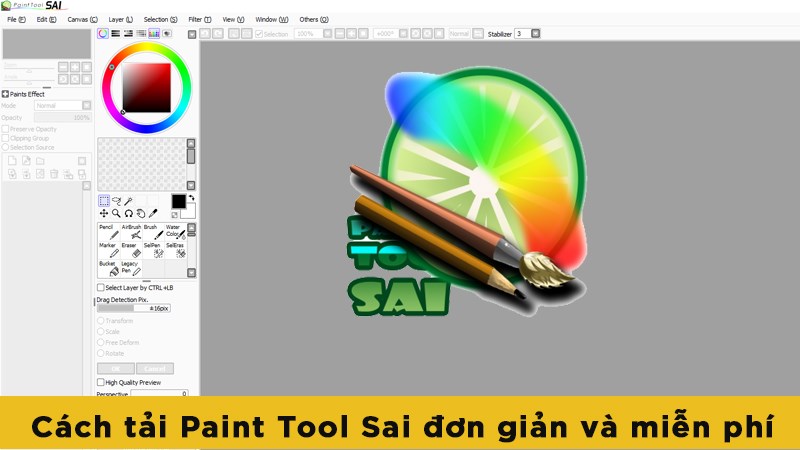Click the Undo toolbar button
The height and width of the screenshot is (450, 800).
tap(205, 34)
